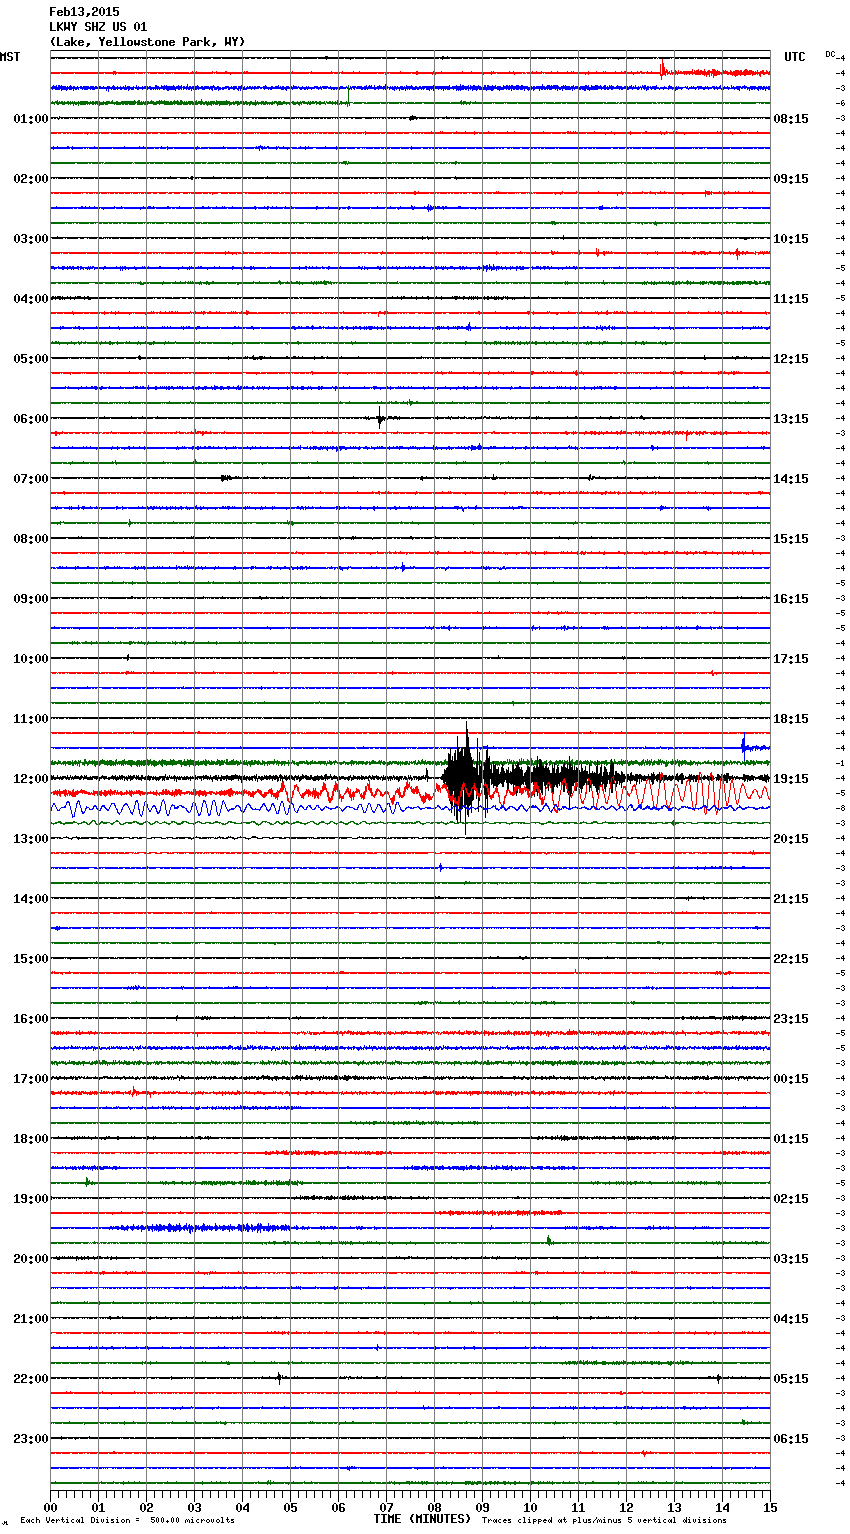Click the 08:15 UTC time label

[x=791, y=119]
